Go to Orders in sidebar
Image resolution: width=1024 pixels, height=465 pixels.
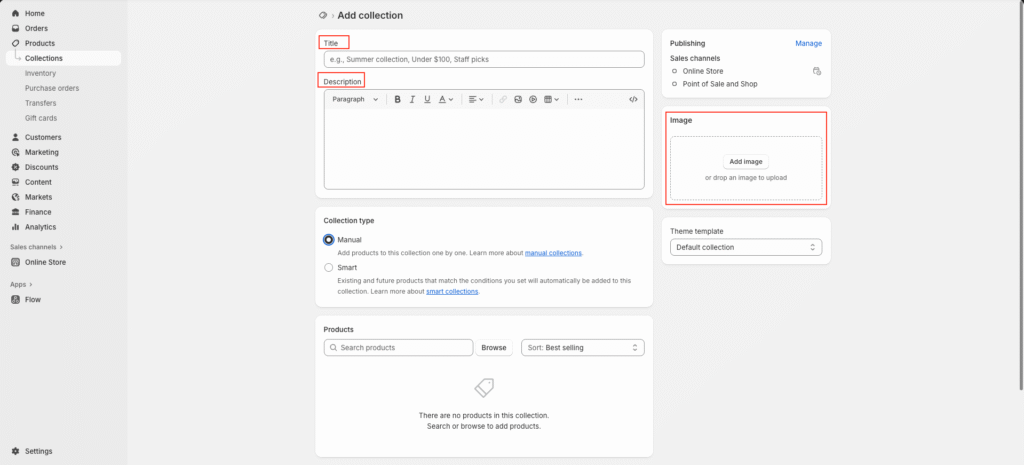(x=36, y=28)
